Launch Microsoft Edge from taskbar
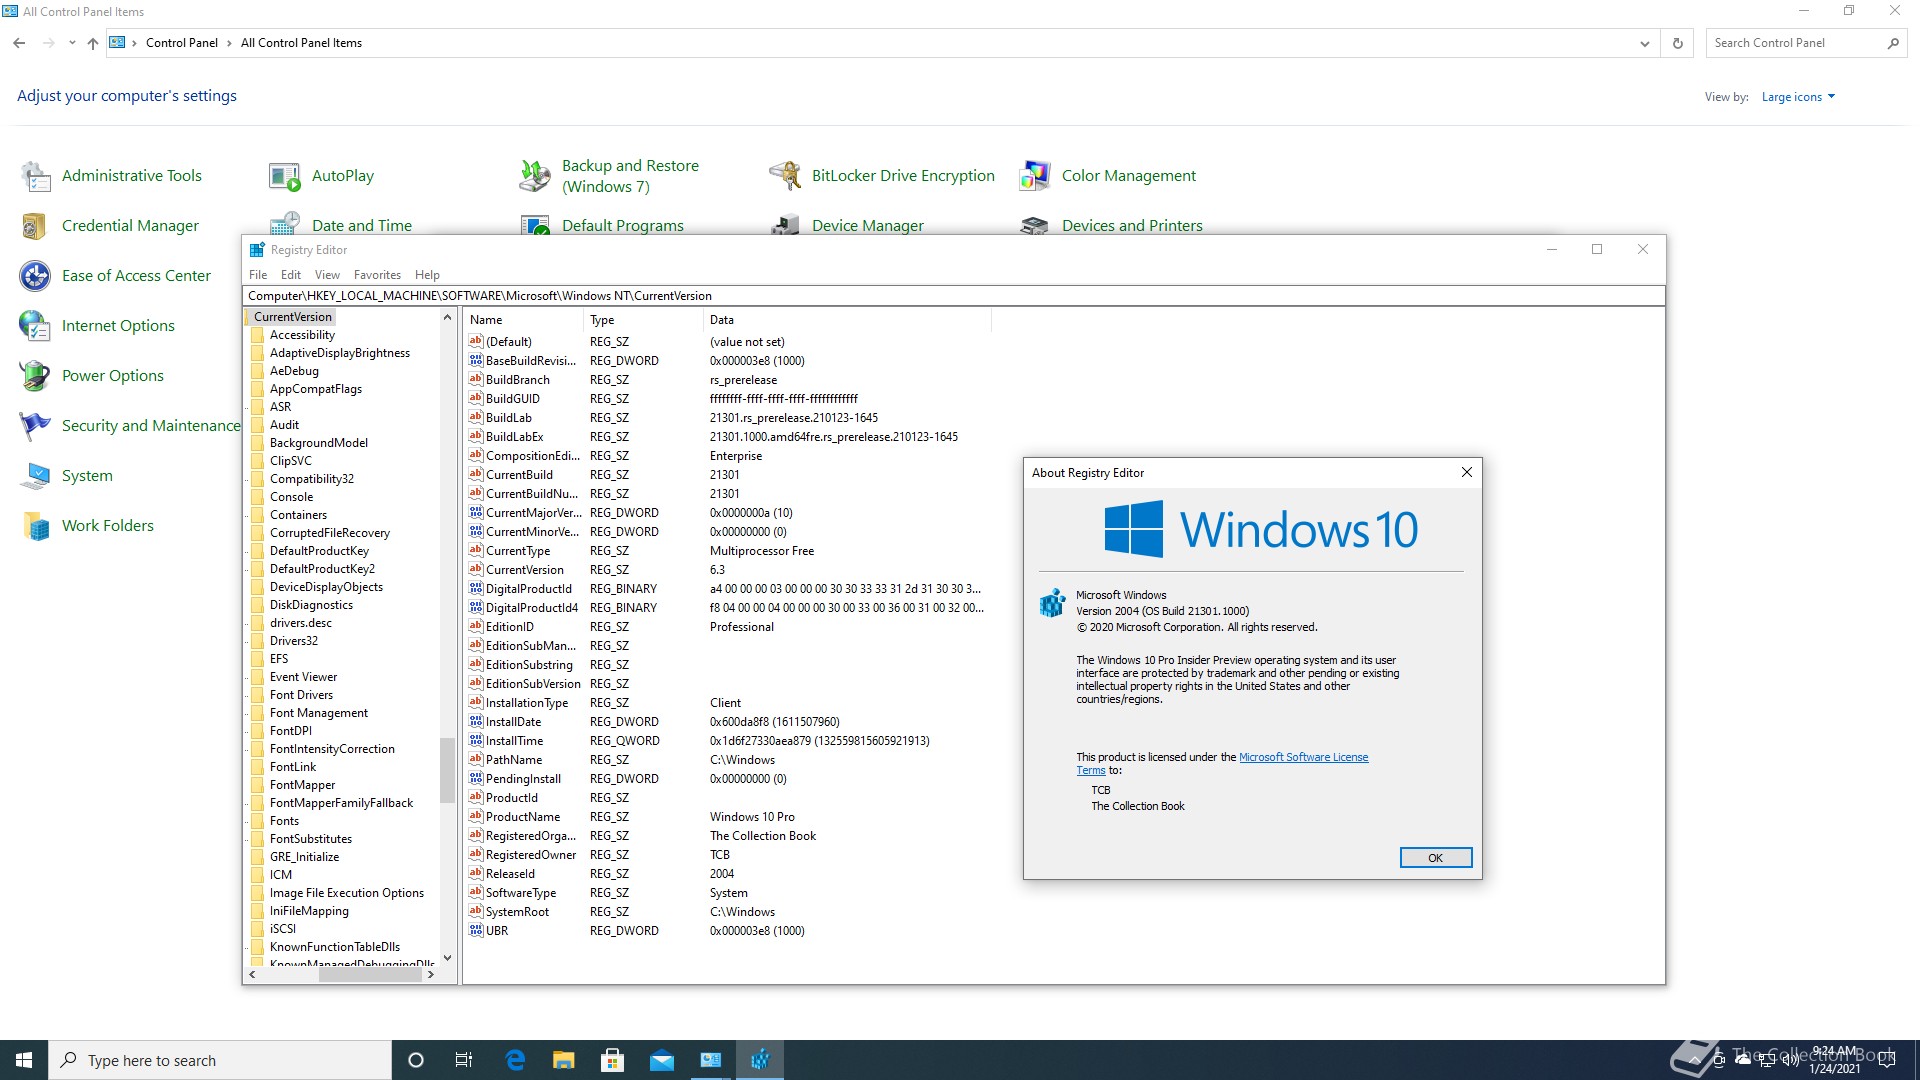 pos(515,1060)
